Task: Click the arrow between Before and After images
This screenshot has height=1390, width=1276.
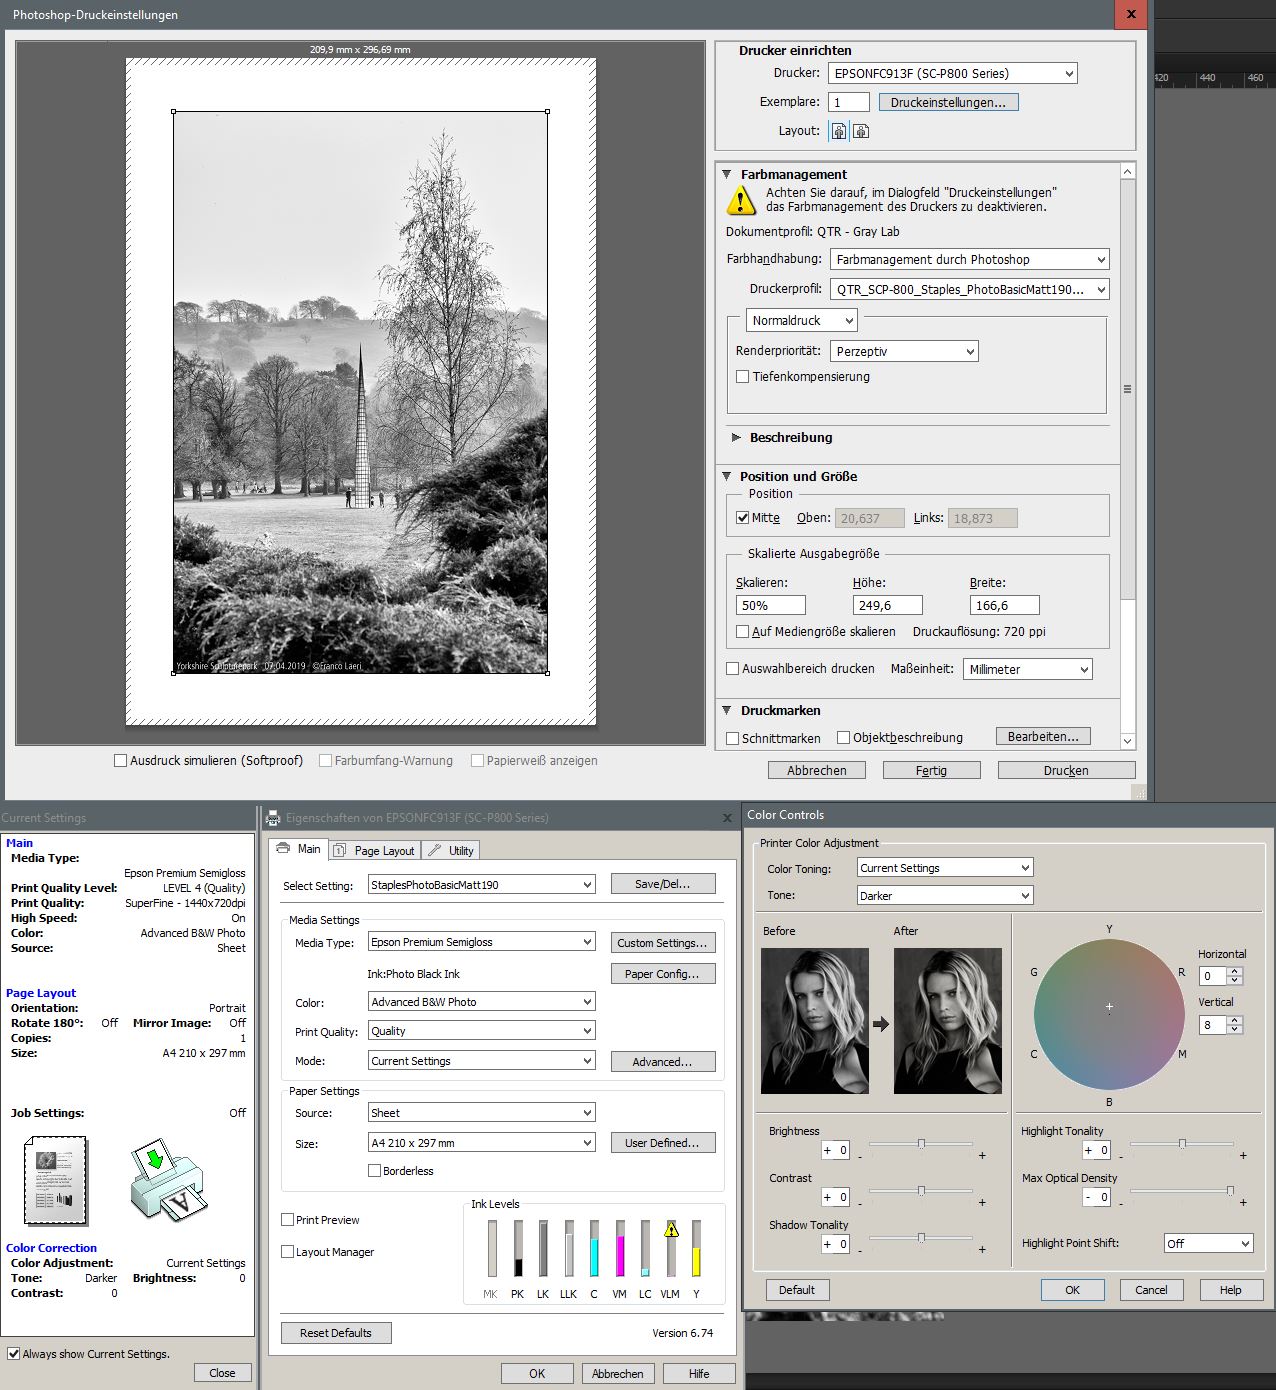Action: point(881,1023)
